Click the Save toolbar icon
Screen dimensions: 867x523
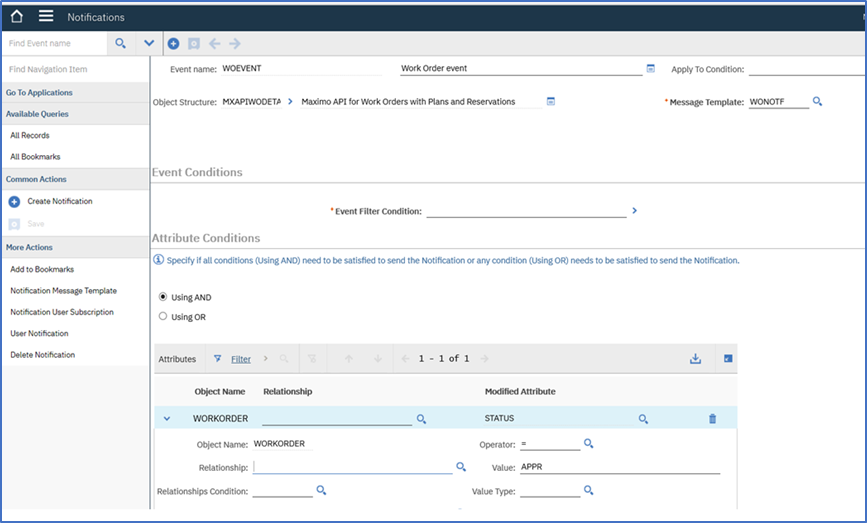pyautogui.click(x=194, y=44)
